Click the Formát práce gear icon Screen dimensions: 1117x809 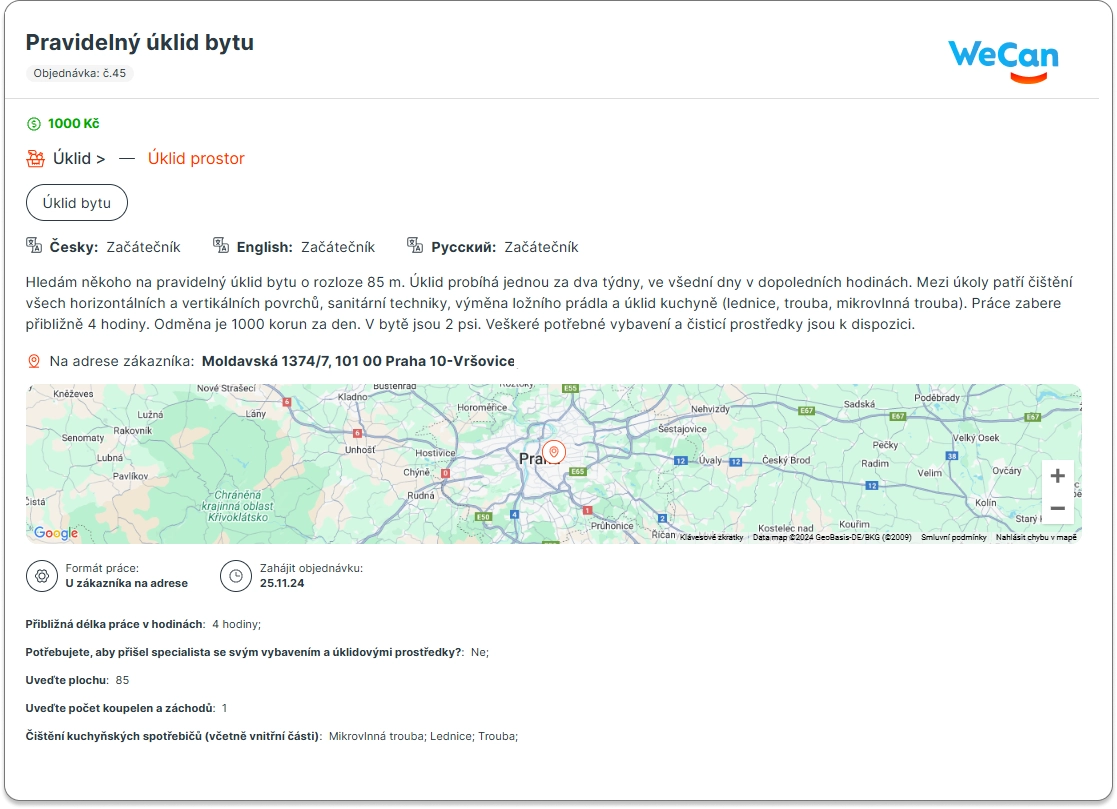(x=41, y=576)
